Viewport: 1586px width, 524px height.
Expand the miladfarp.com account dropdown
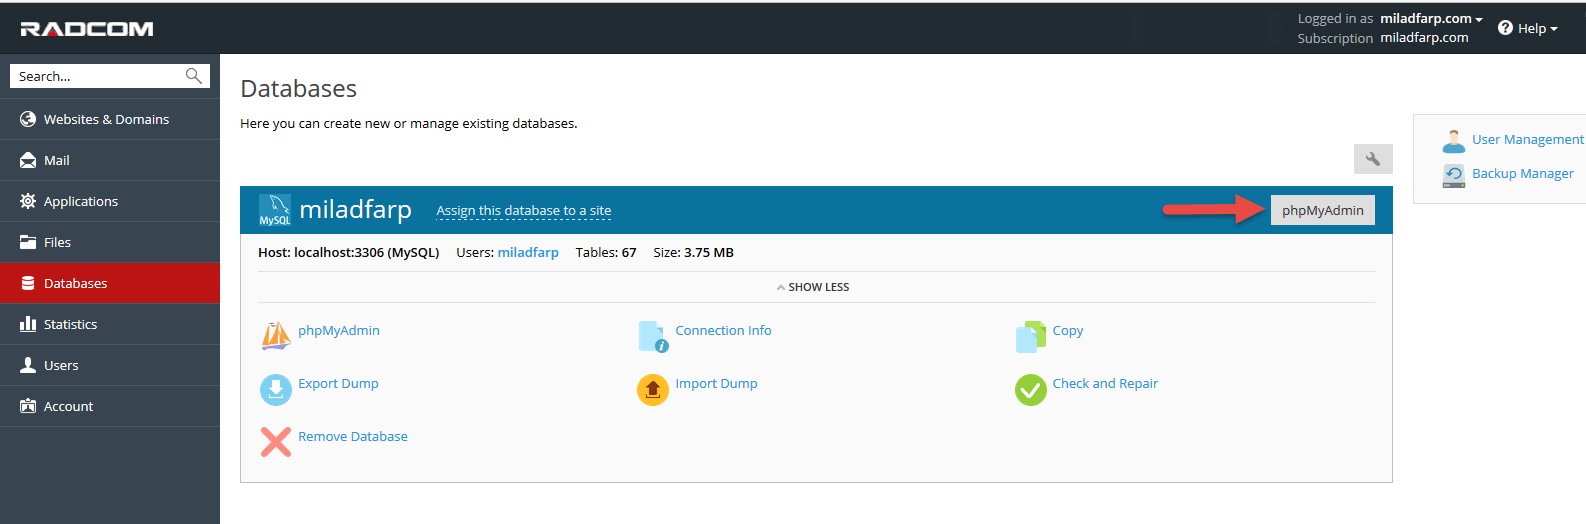pos(1431,18)
